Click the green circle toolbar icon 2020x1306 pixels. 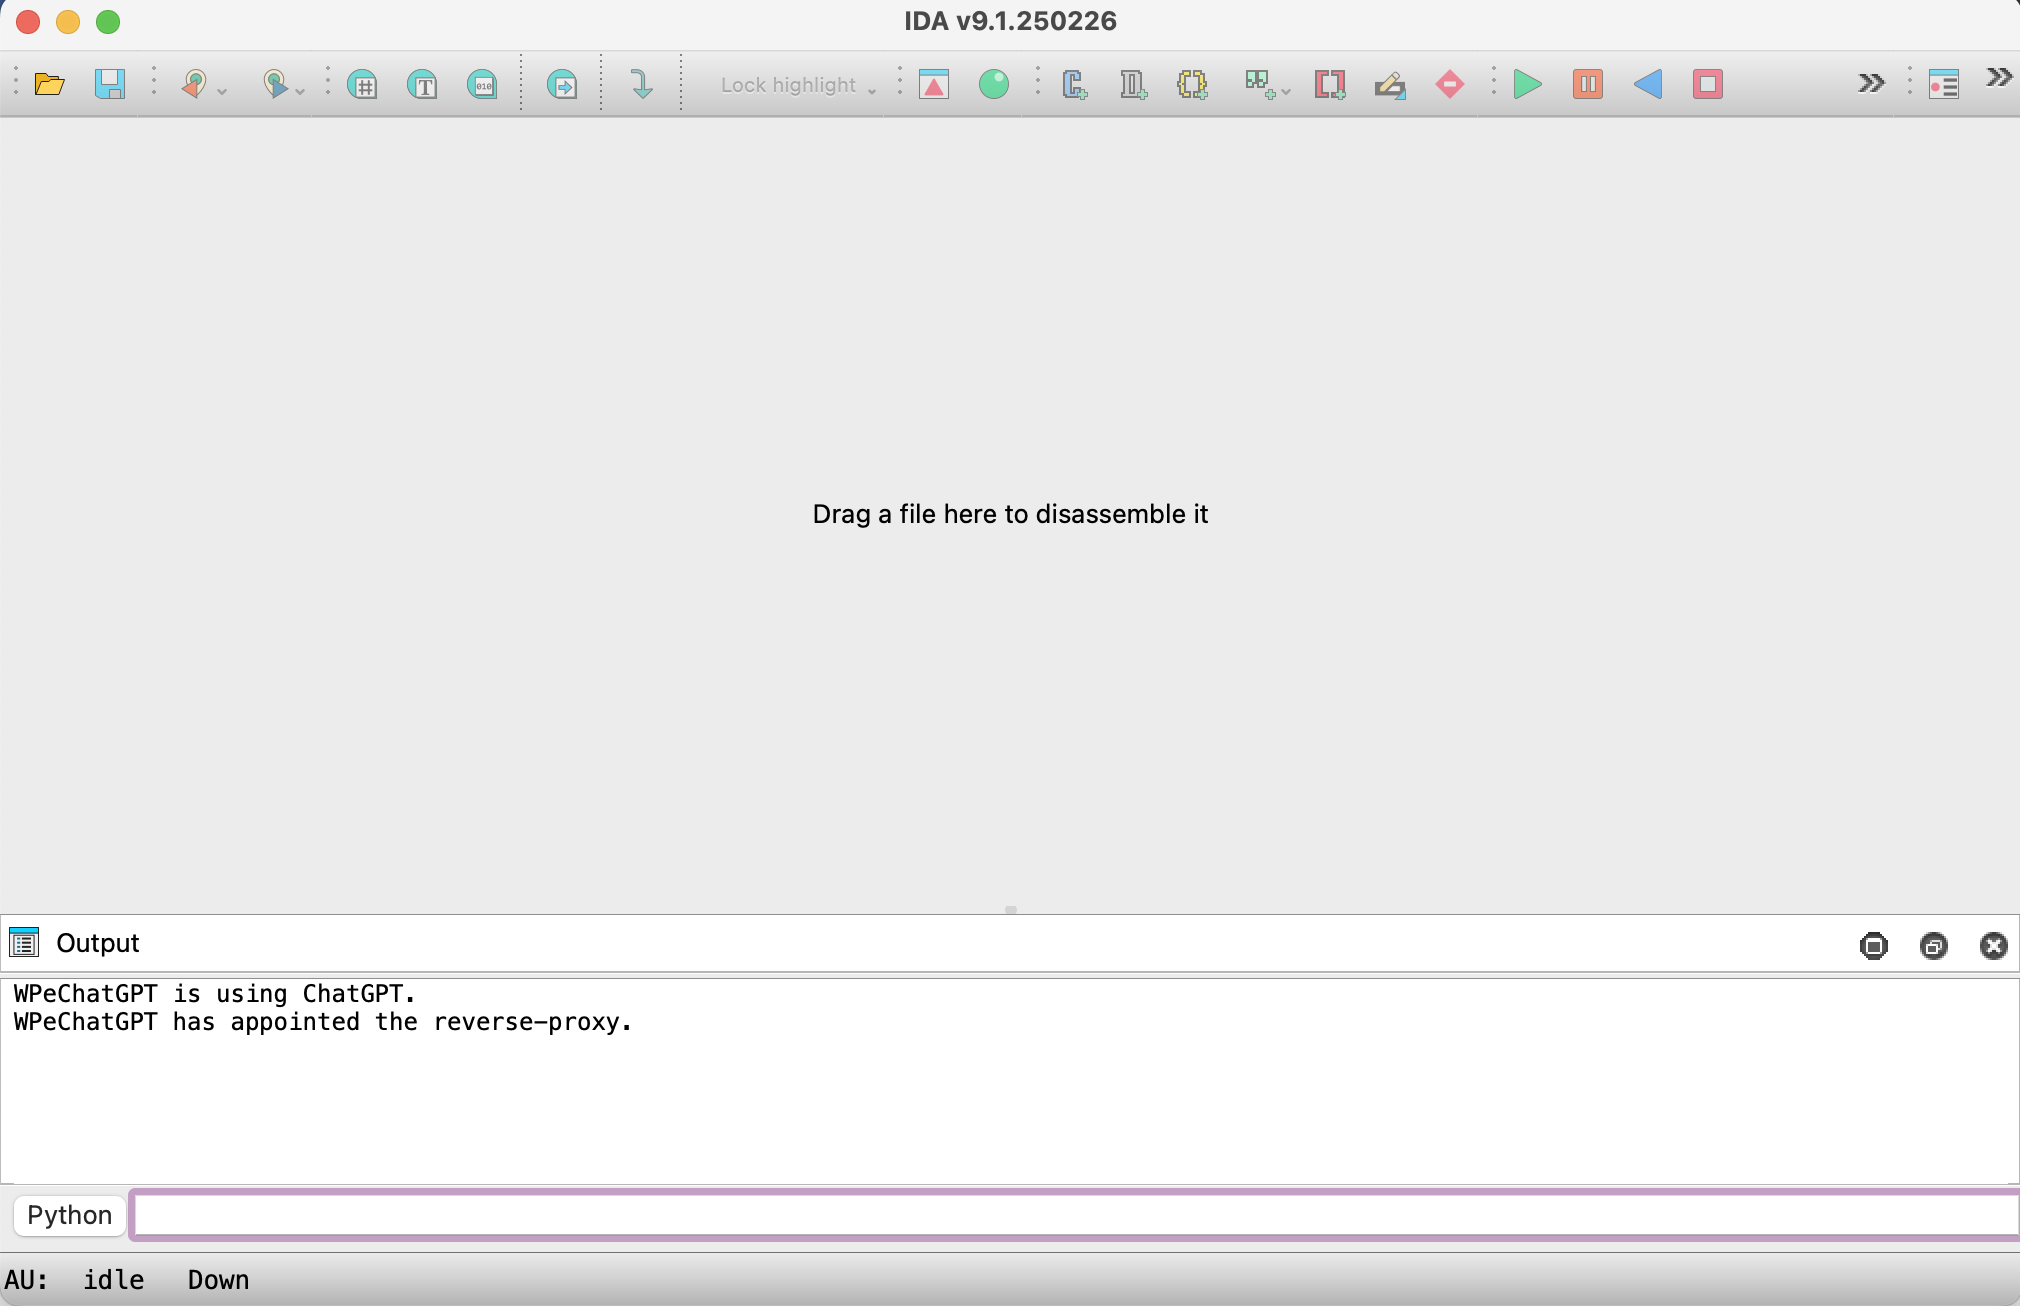pyautogui.click(x=993, y=84)
